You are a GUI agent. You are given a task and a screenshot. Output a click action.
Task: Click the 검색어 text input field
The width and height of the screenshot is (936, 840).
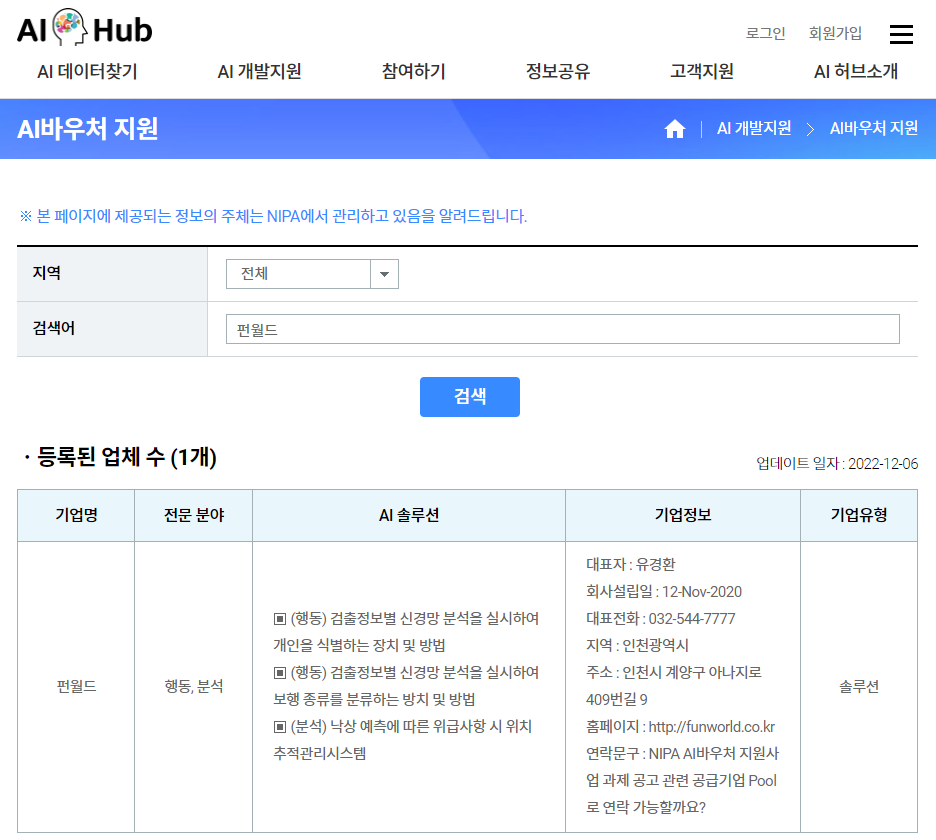click(562, 329)
